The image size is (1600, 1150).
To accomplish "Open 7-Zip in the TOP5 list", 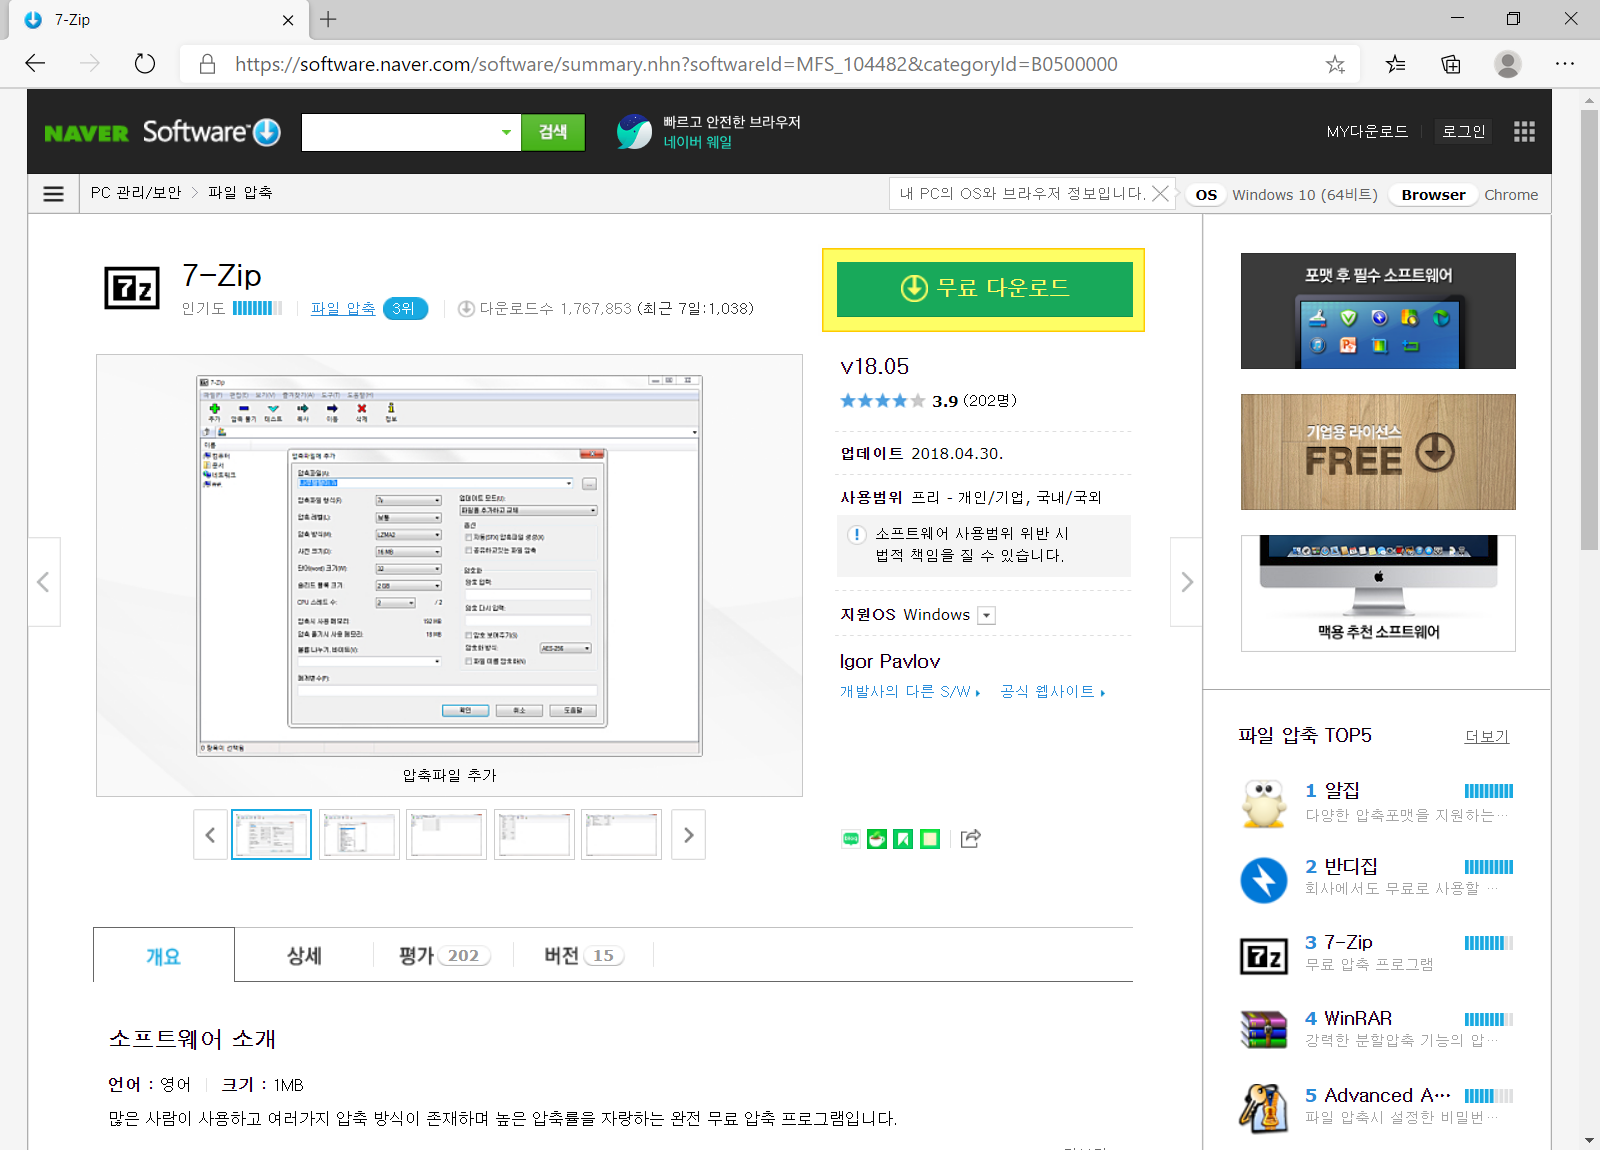I will click(1348, 943).
